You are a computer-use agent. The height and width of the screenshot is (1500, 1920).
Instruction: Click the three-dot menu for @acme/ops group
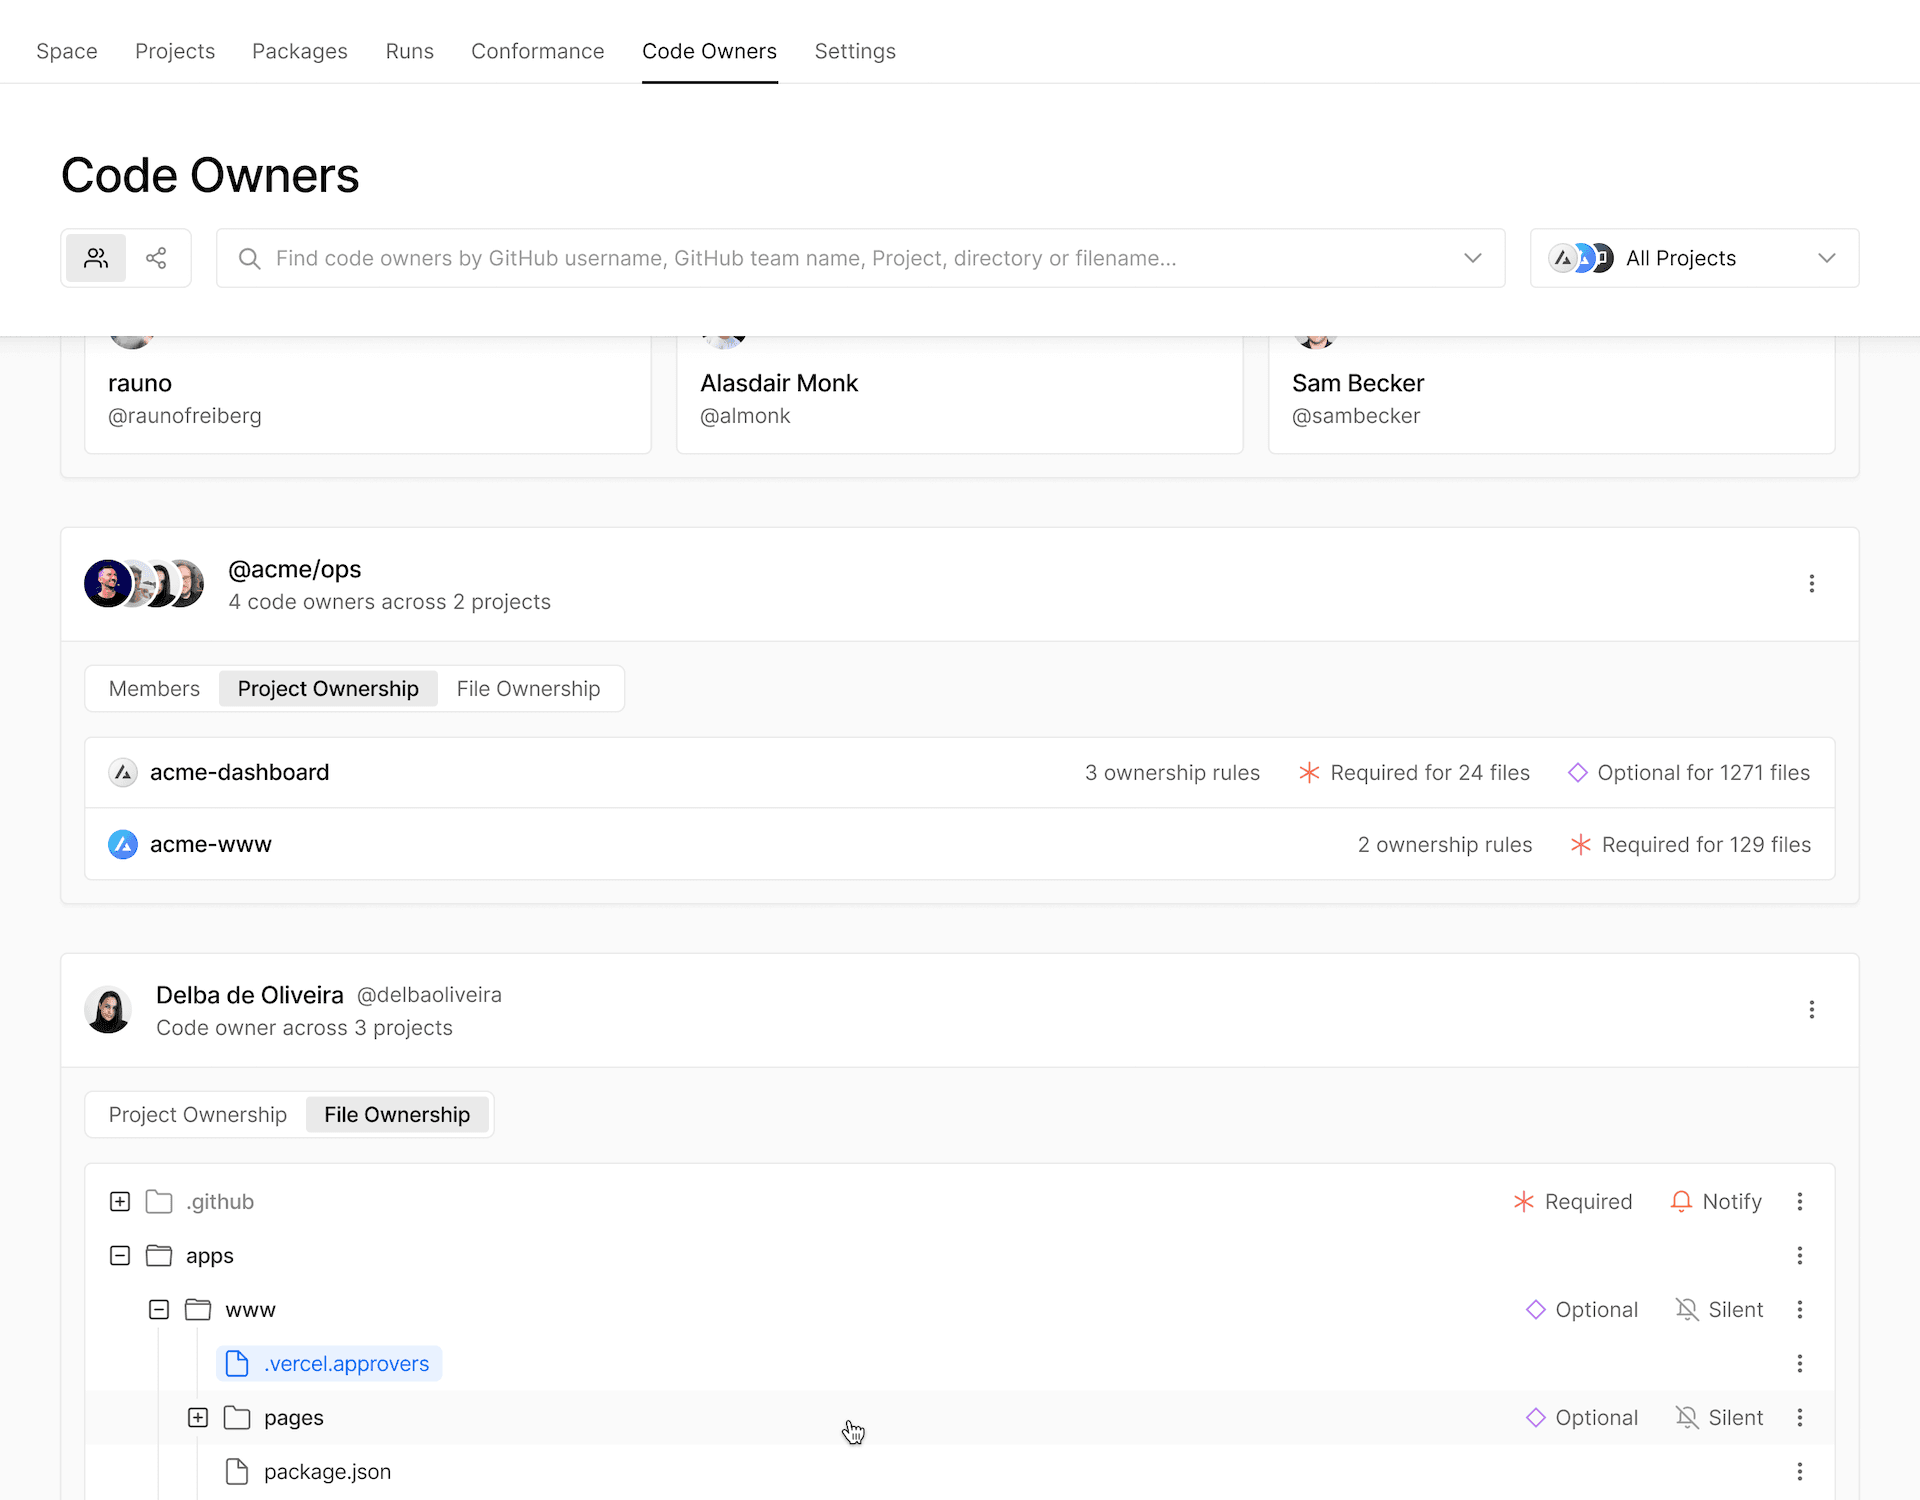(1811, 583)
